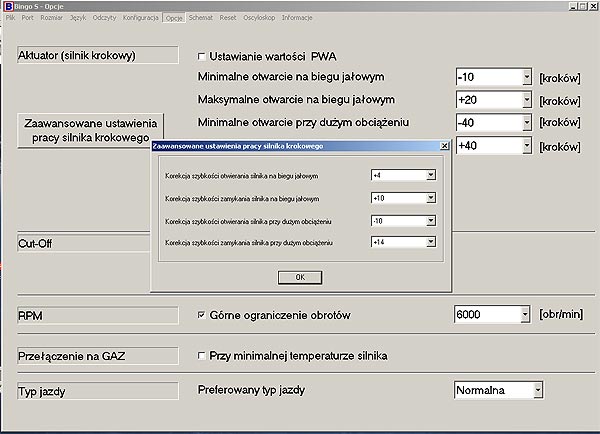Close the Bingo S main window
600x434 pixels.
coord(593,6)
